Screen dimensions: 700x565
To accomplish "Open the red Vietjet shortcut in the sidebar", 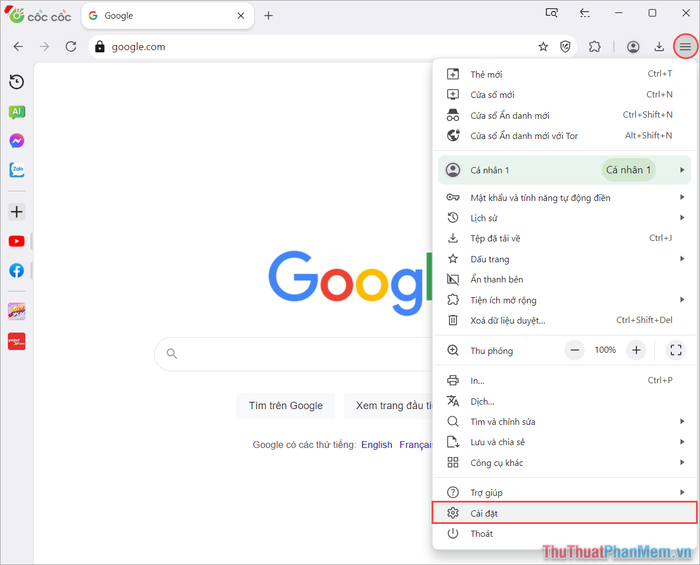I will click(x=17, y=341).
